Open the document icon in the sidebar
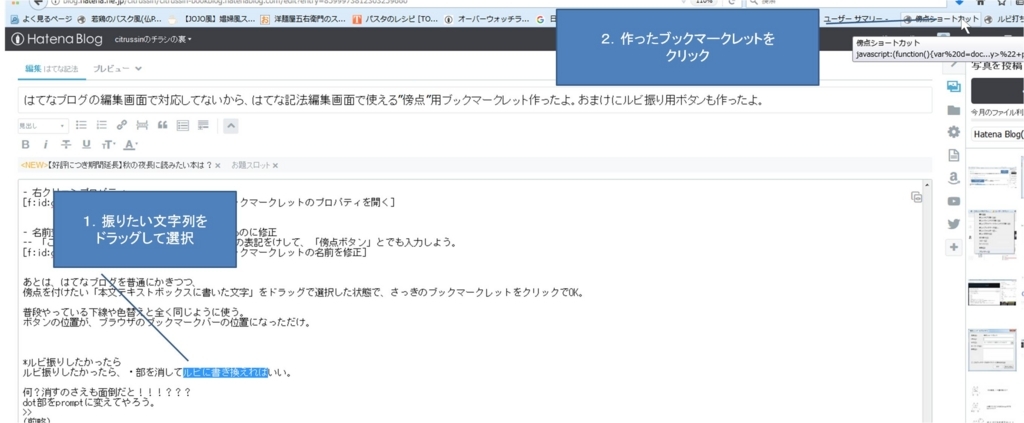The image size is (1024, 423). (x=953, y=155)
